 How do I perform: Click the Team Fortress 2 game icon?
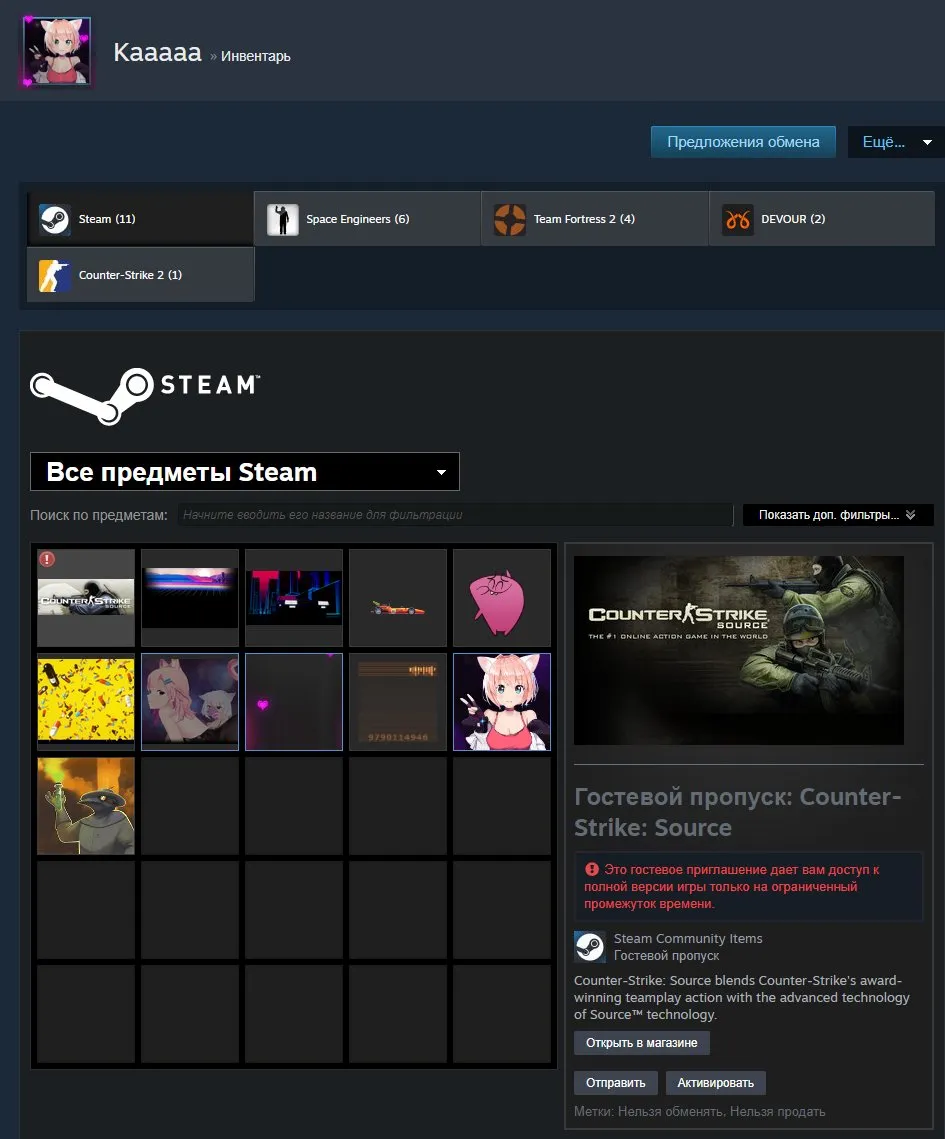click(x=510, y=219)
